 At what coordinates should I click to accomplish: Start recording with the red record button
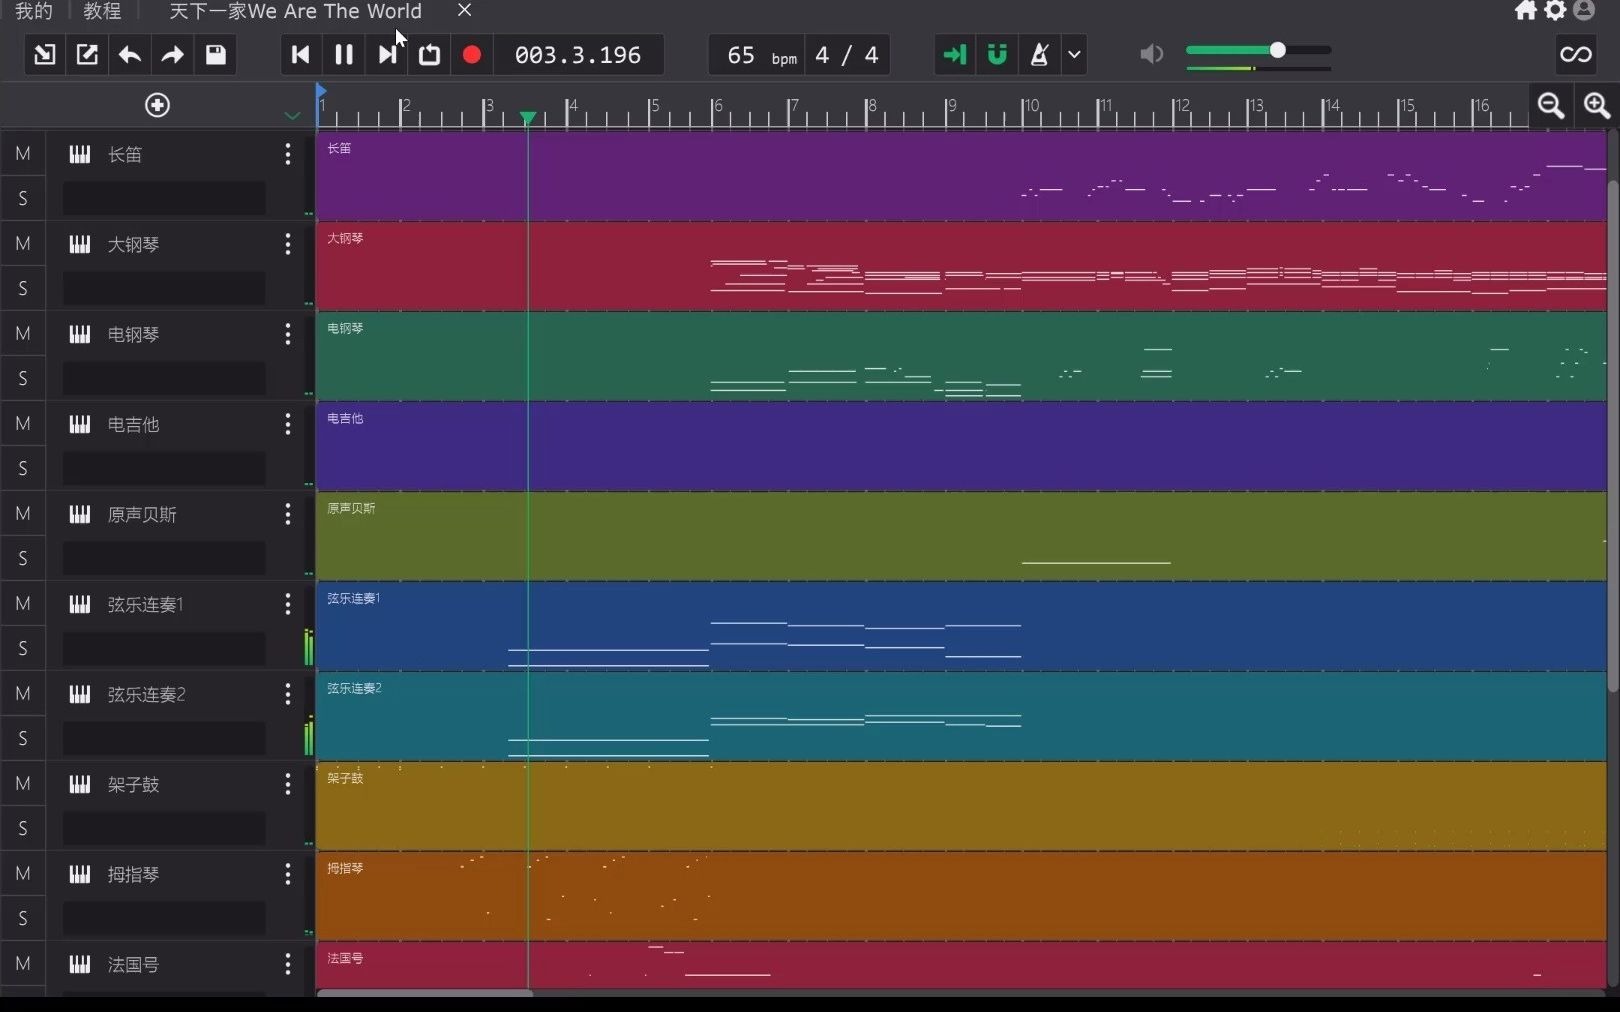(x=472, y=55)
